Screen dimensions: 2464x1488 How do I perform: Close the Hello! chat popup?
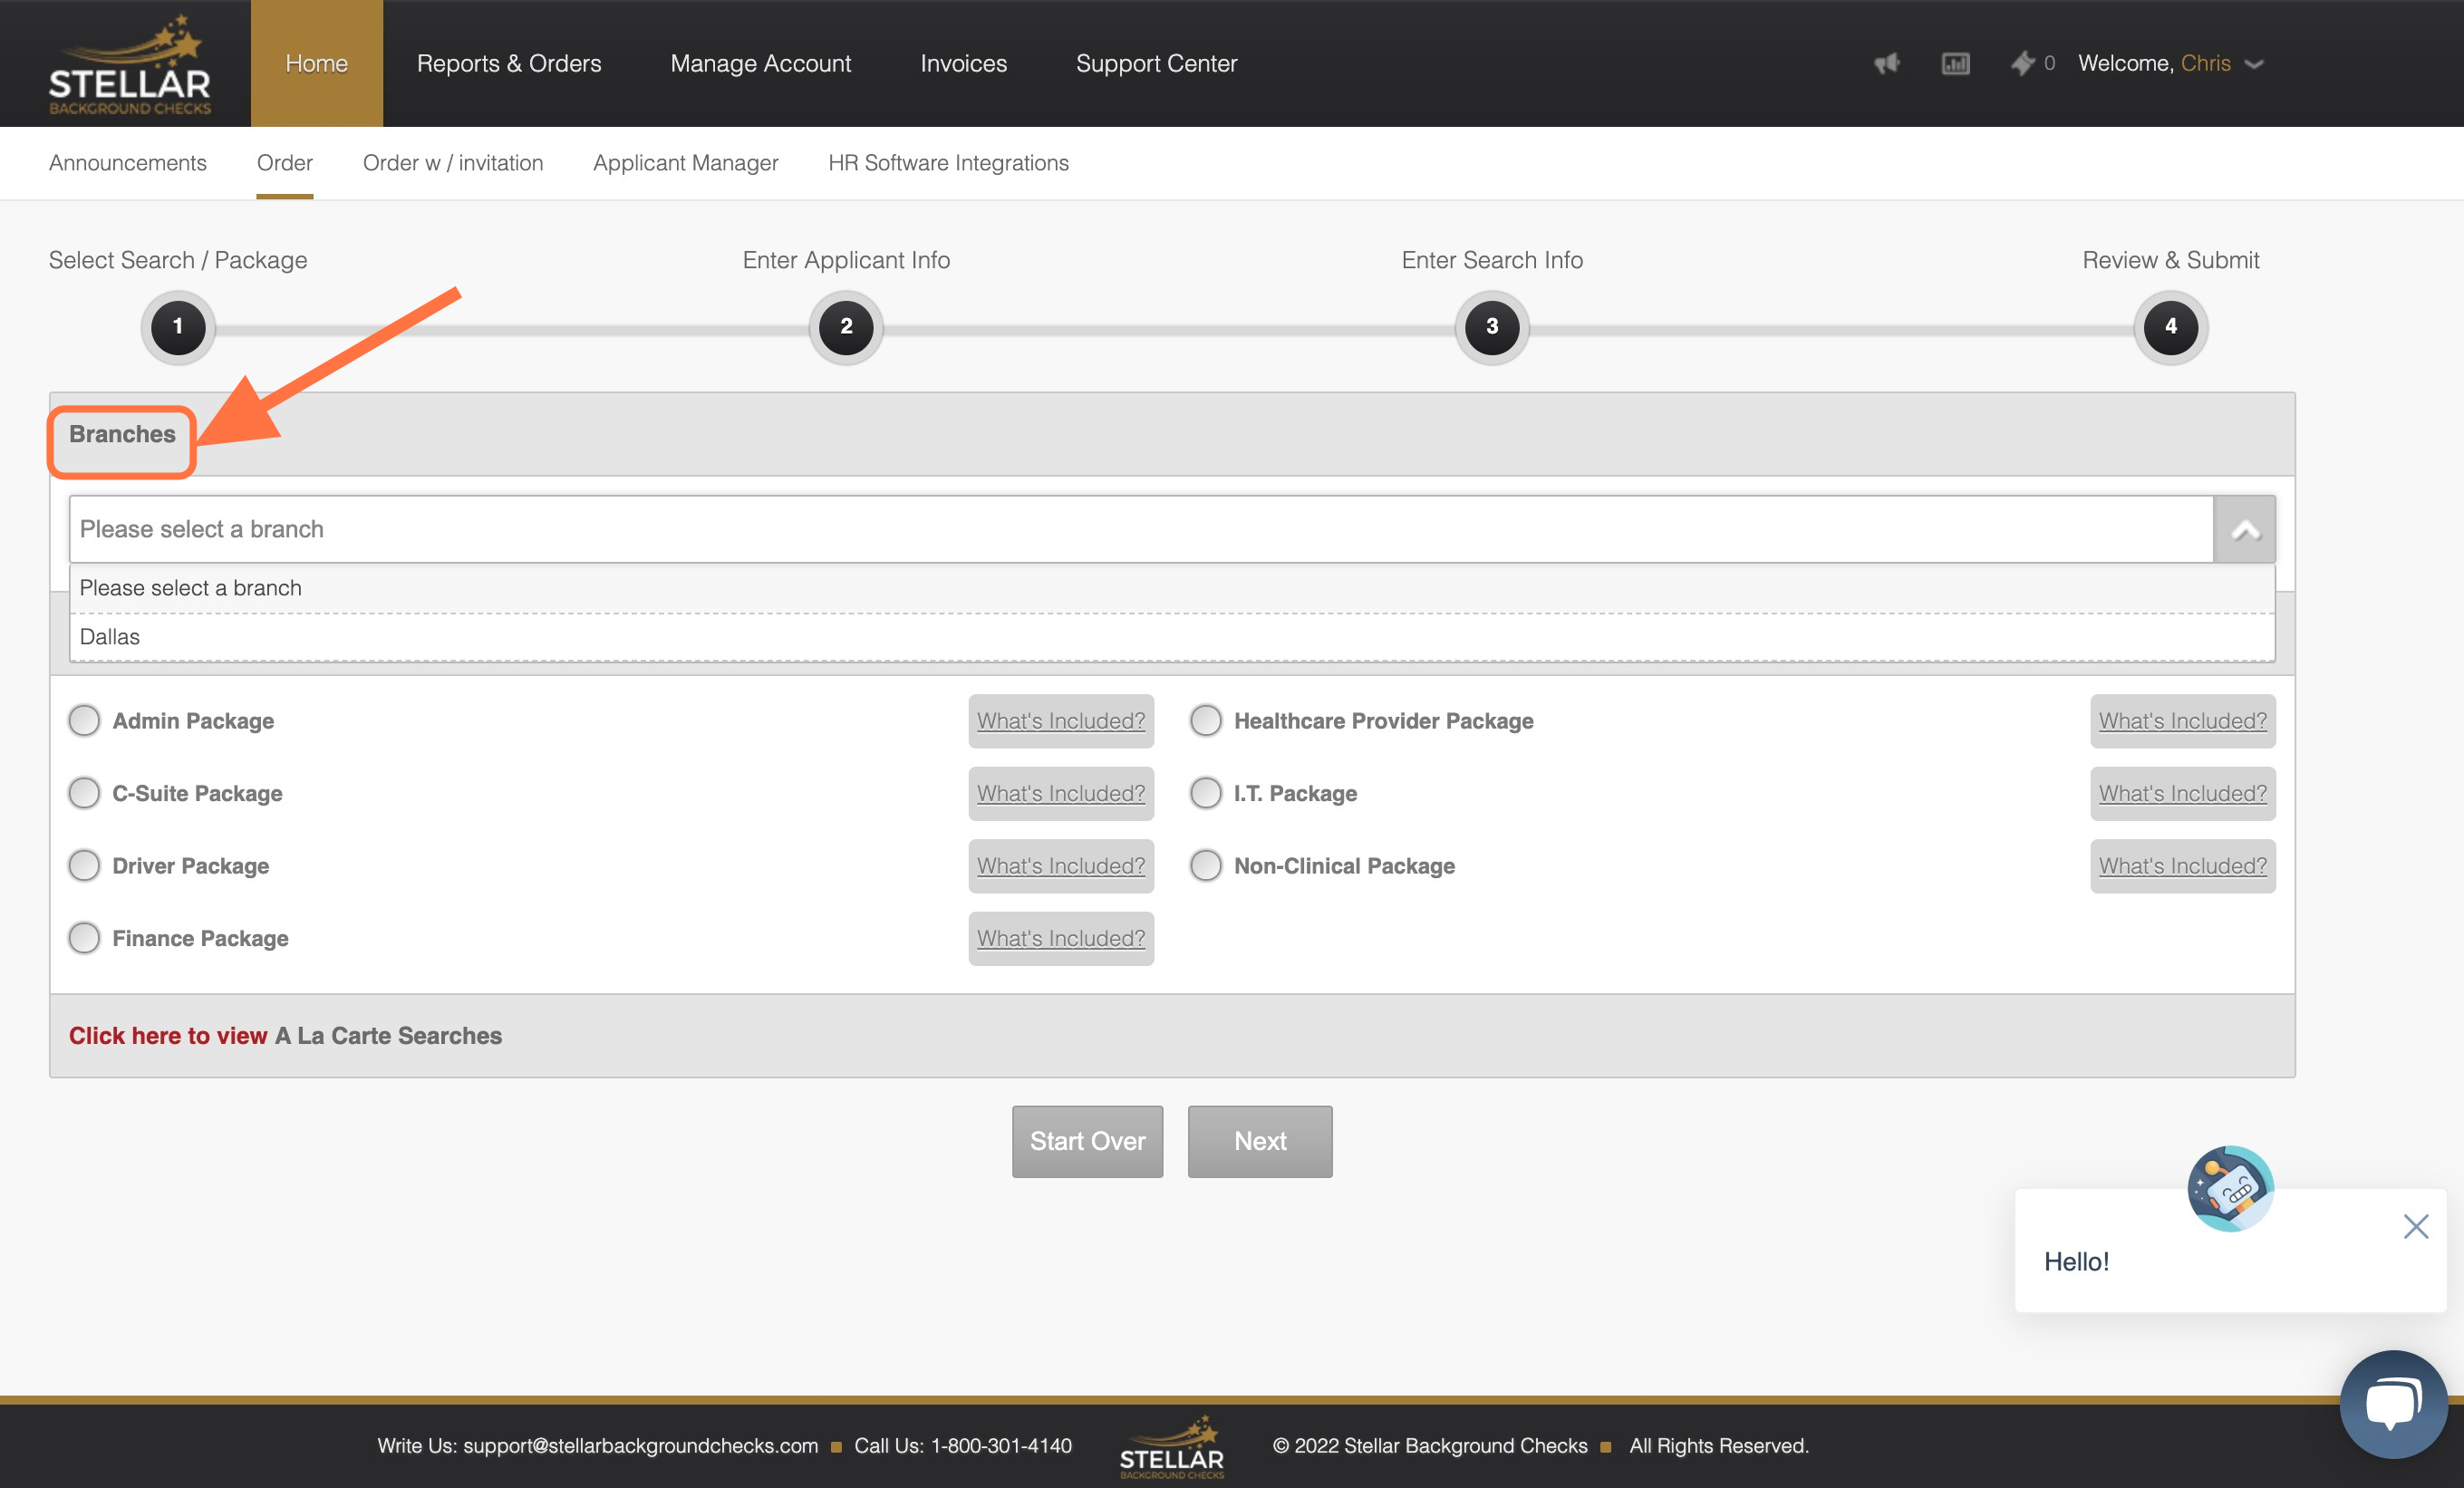pyautogui.click(x=2415, y=1226)
